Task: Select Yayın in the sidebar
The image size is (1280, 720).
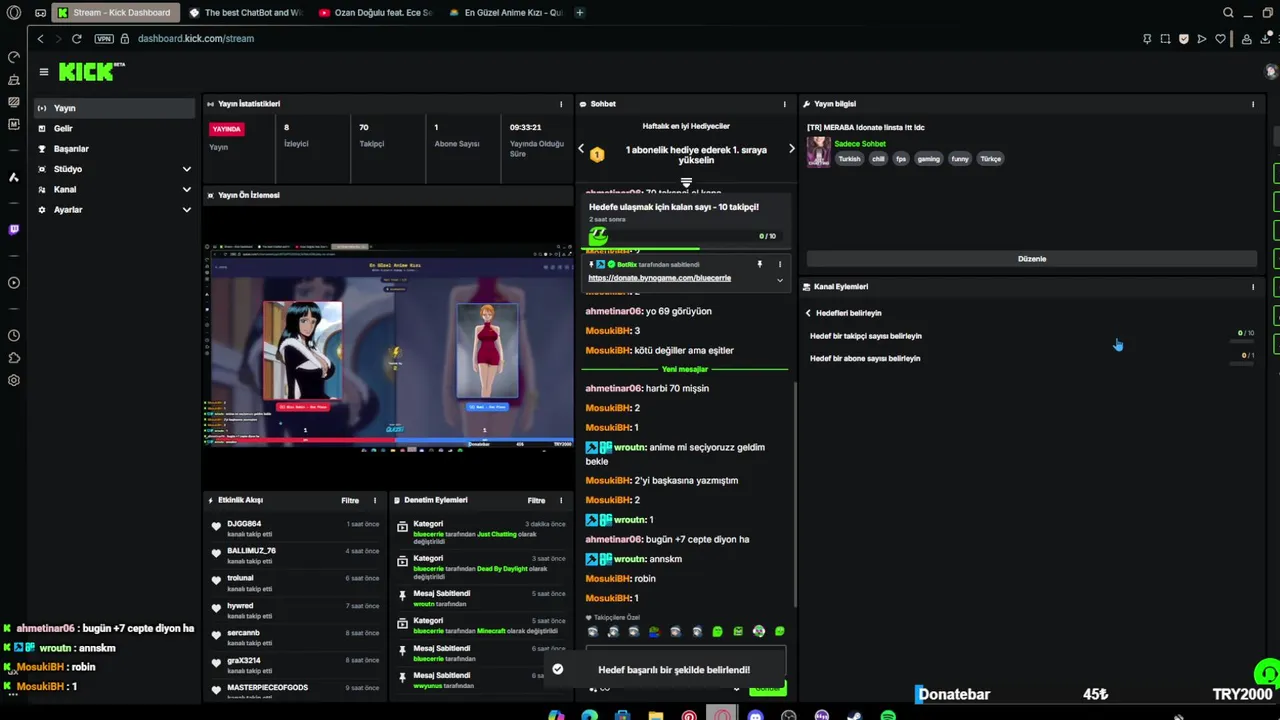Action: click(x=115, y=108)
